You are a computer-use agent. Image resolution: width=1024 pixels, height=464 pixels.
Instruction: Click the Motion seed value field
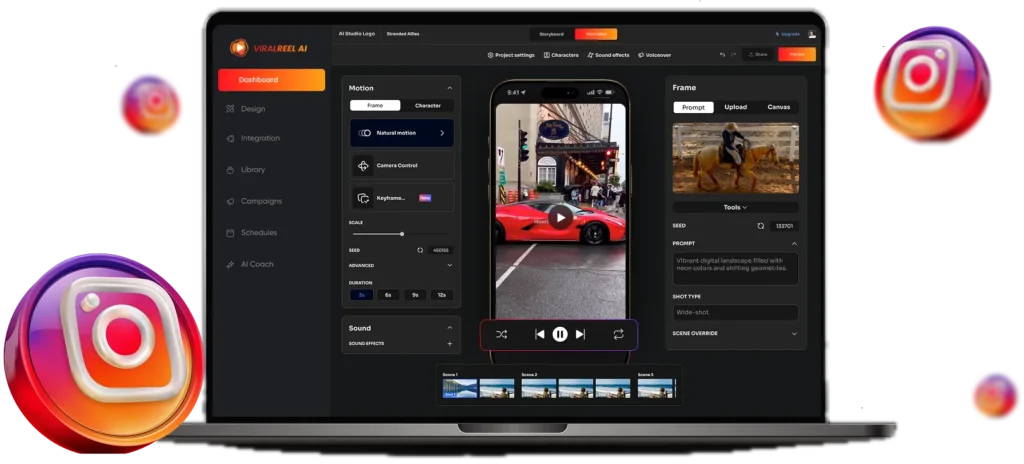click(x=441, y=250)
